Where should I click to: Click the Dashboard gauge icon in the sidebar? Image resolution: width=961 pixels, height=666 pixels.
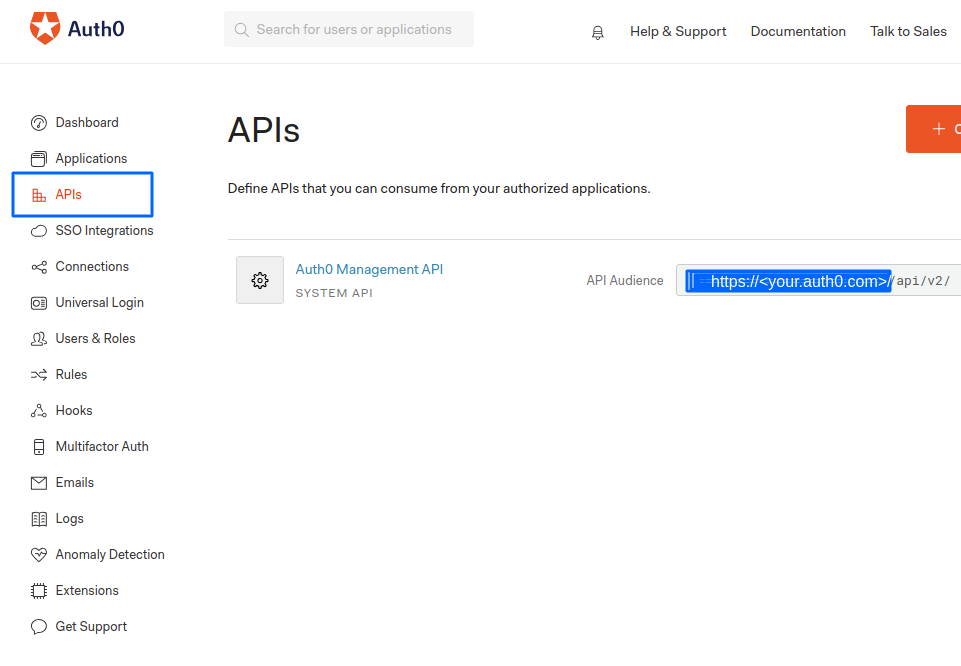(x=39, y=123)
